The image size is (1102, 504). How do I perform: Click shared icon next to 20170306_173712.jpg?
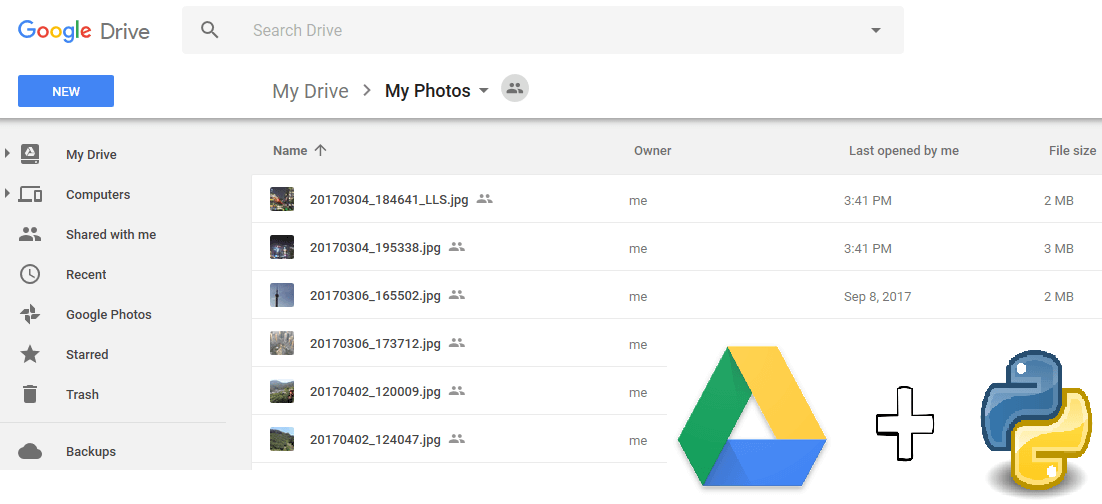pyautogui.click(x=458, y=342)
